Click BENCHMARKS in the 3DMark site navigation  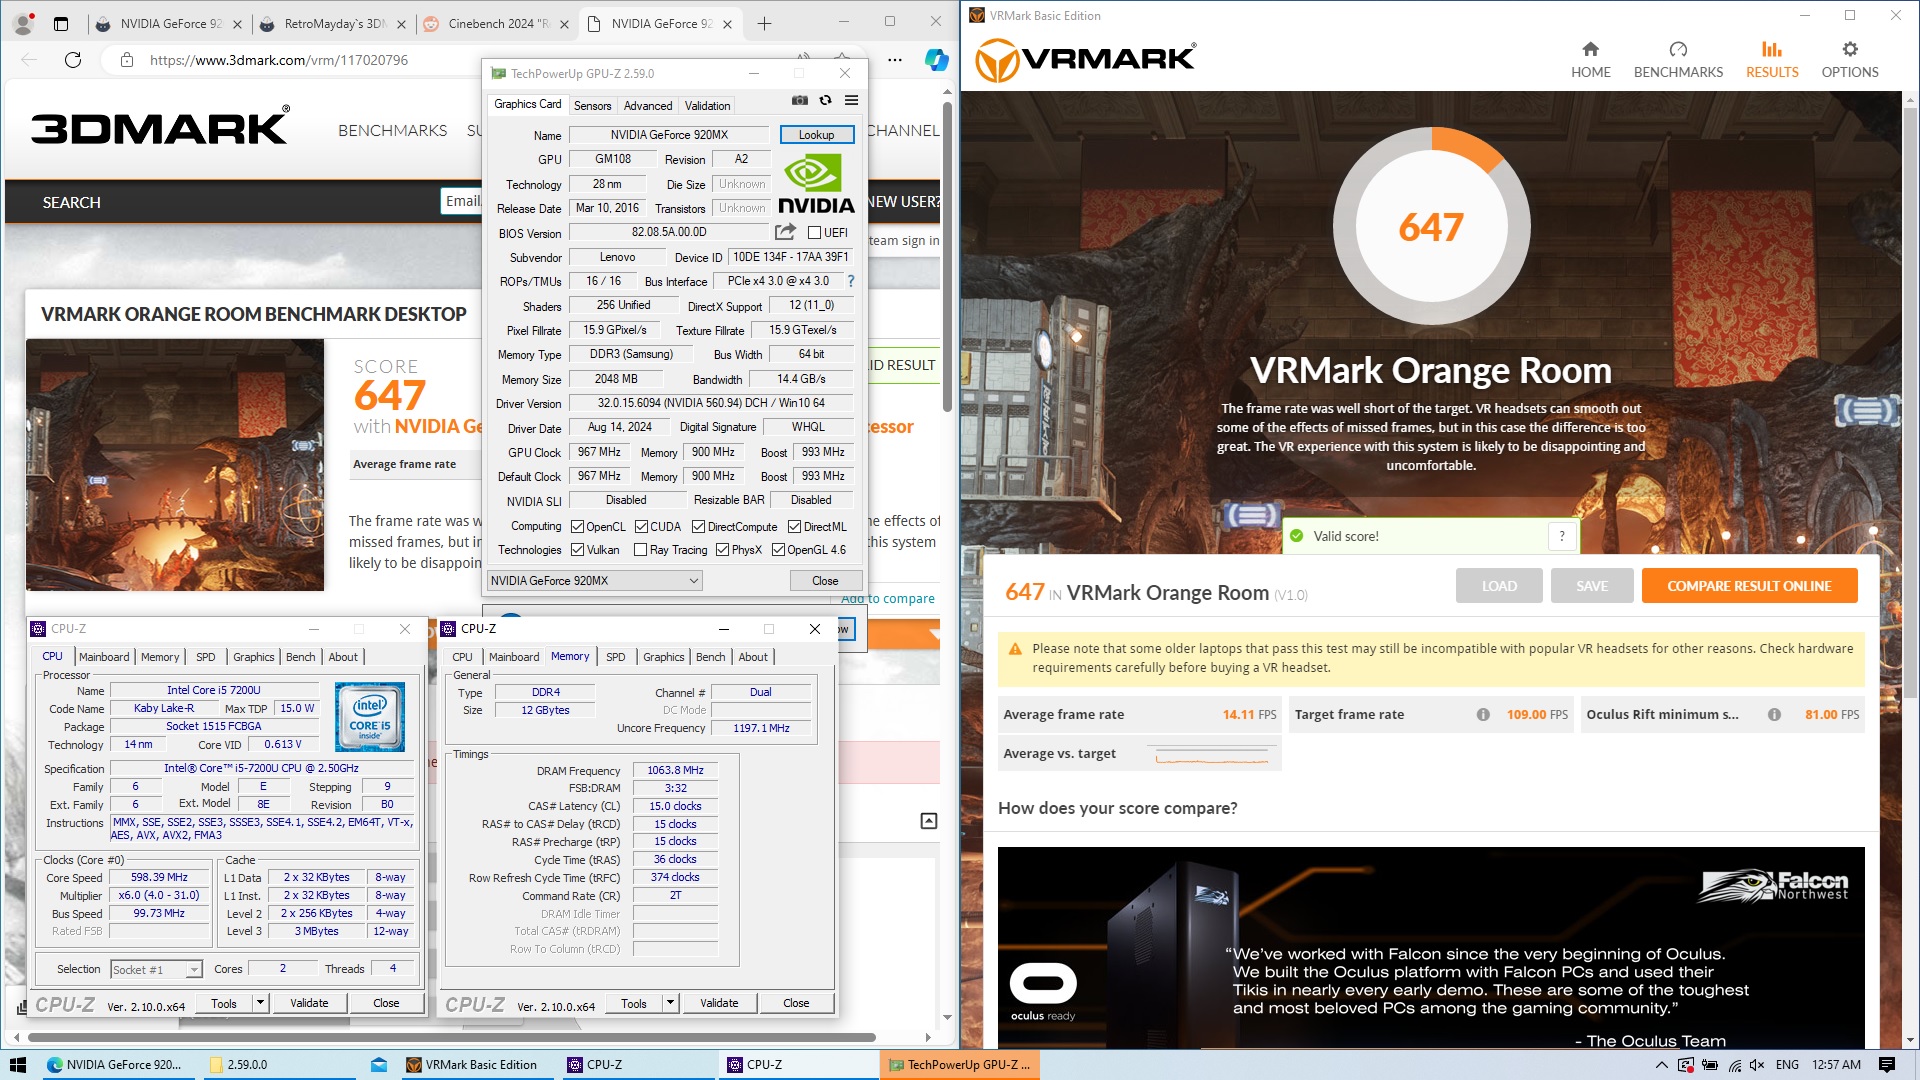click(x=392, y=131)
